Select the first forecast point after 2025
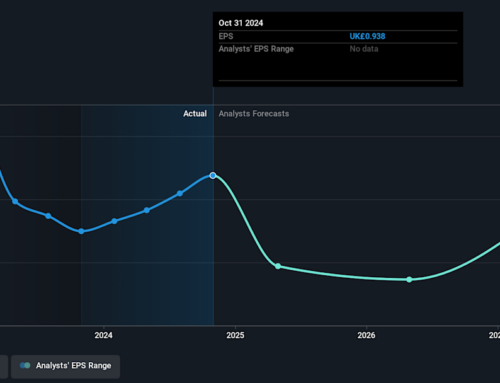The width and height of the screenshot is (500, 383). (x=278, y=266)
